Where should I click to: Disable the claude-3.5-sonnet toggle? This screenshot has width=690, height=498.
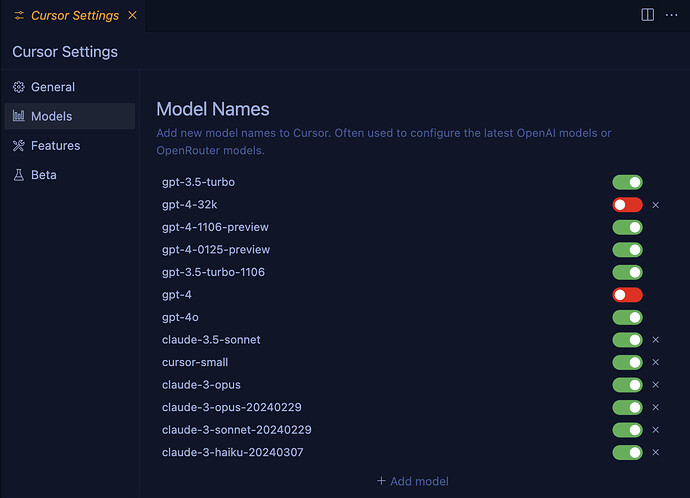coord(628,340)
